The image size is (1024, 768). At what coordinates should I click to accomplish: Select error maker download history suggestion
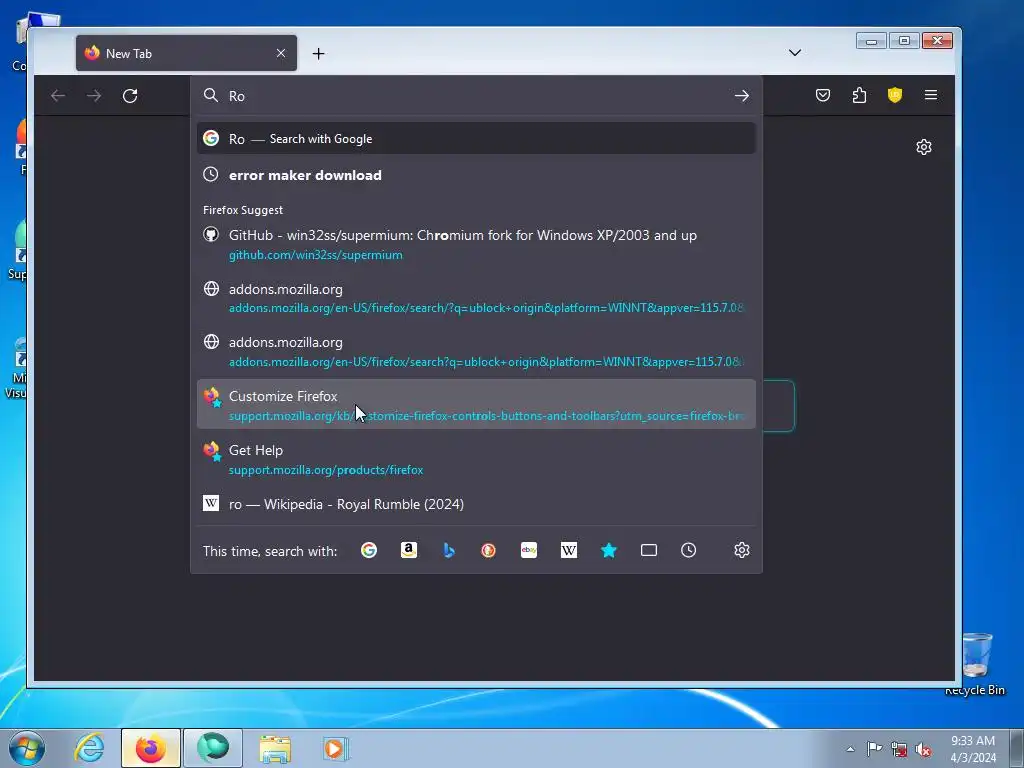coord(476,175)
